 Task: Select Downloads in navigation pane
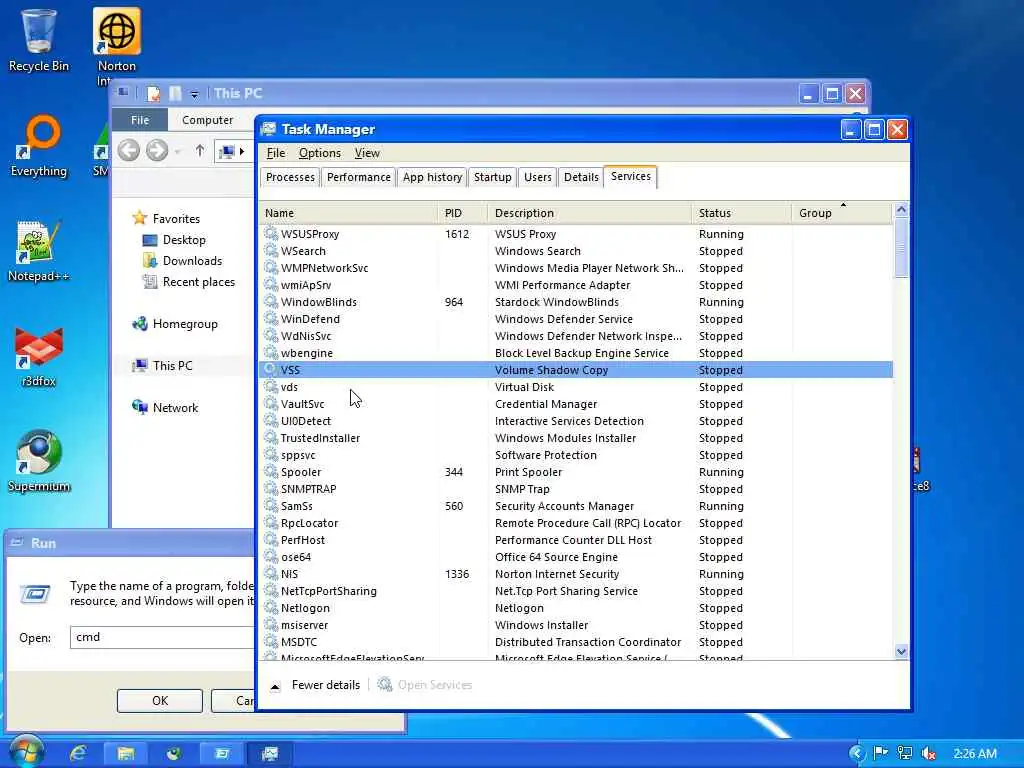point(182,261)
